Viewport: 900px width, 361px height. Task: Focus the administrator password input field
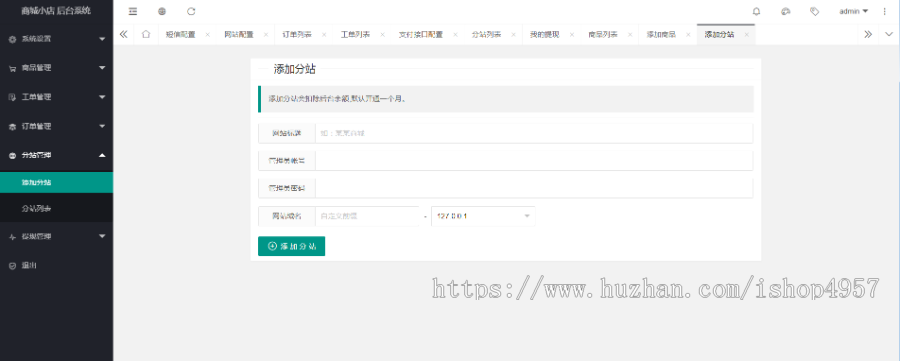point(534,188)
